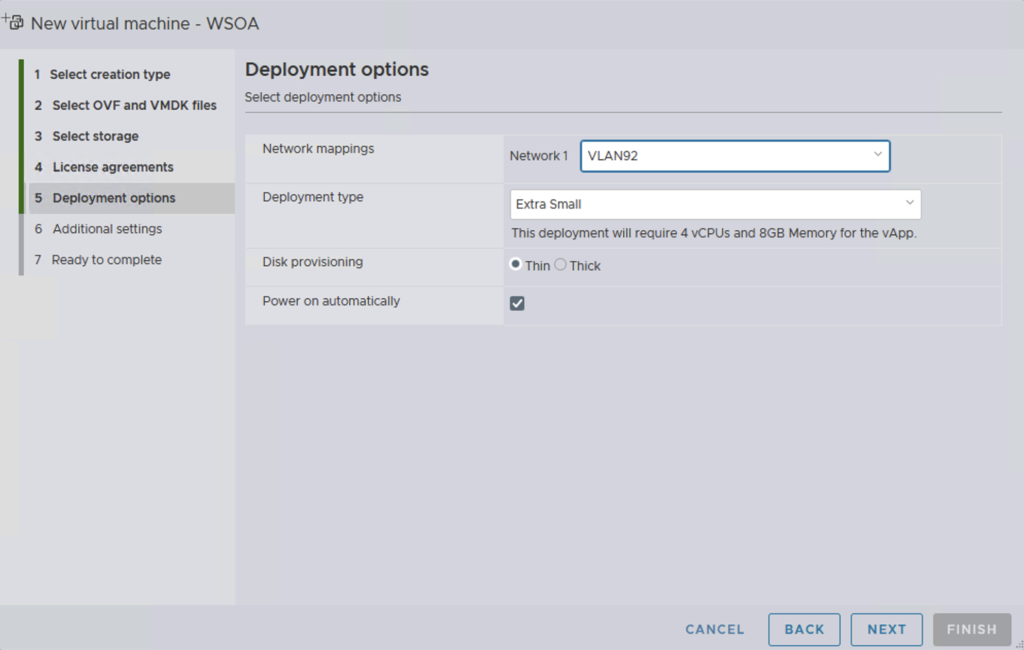Open step 7 Ready to complete
Image resolution: width=1024 pixels, height=650 pixels.
point(106,260)
